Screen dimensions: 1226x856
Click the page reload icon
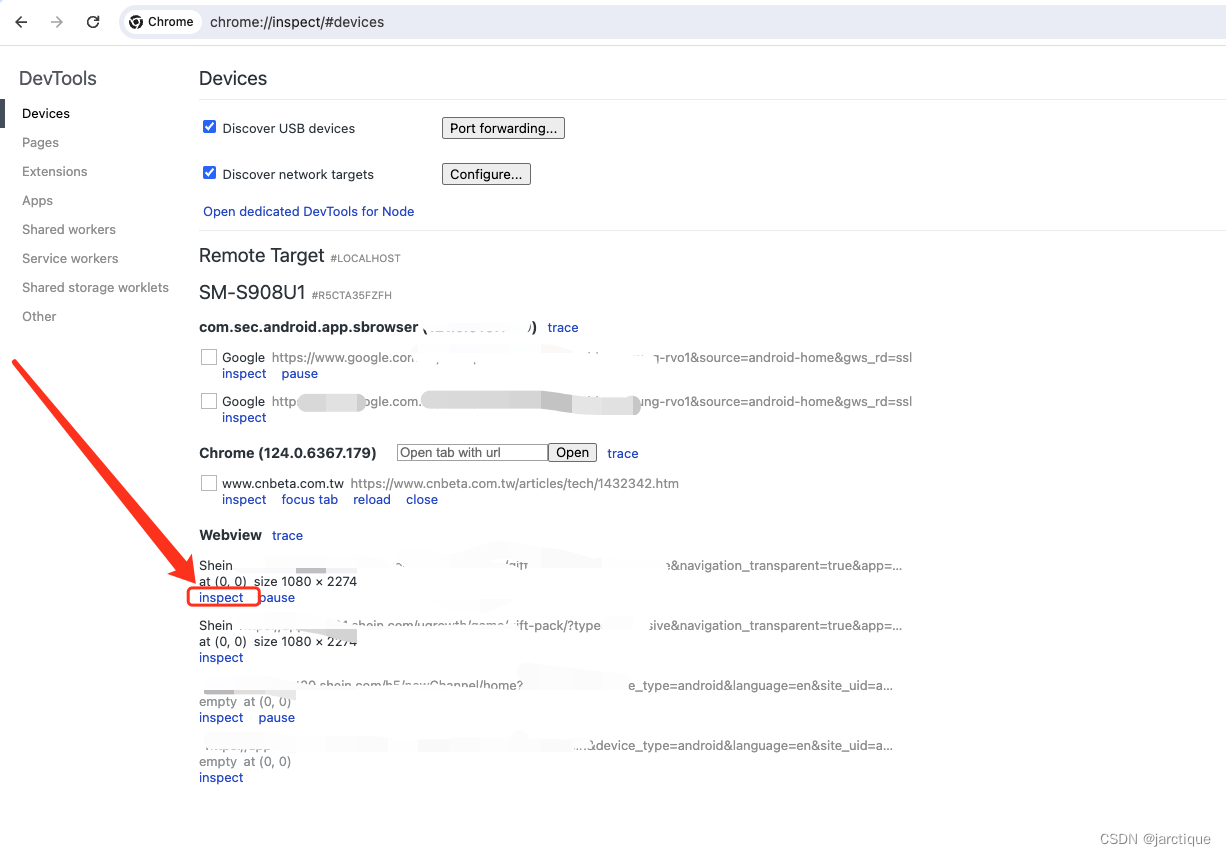[x=93, y=21]
